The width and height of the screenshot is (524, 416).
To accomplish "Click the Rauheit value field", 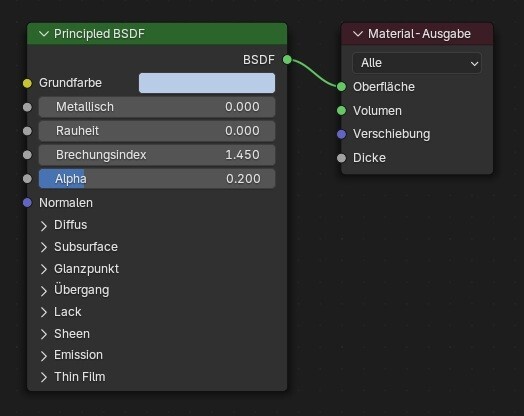I will coord(157,131).
